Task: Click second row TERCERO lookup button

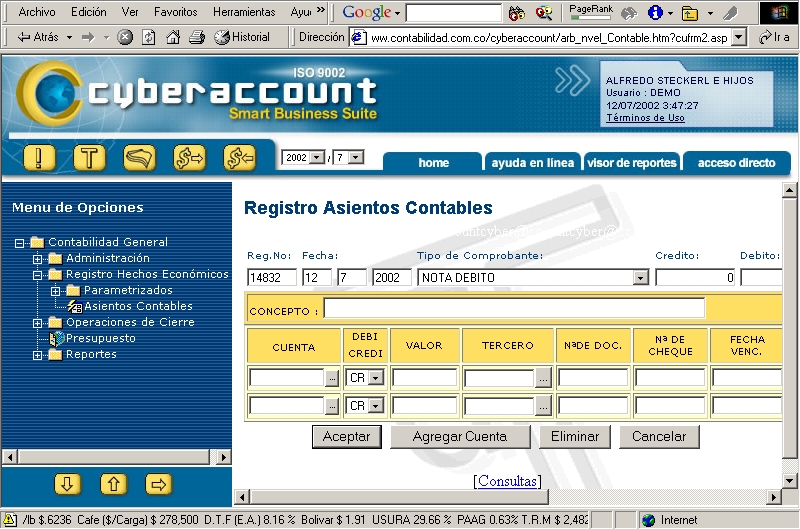Action: tap(543, 406)
